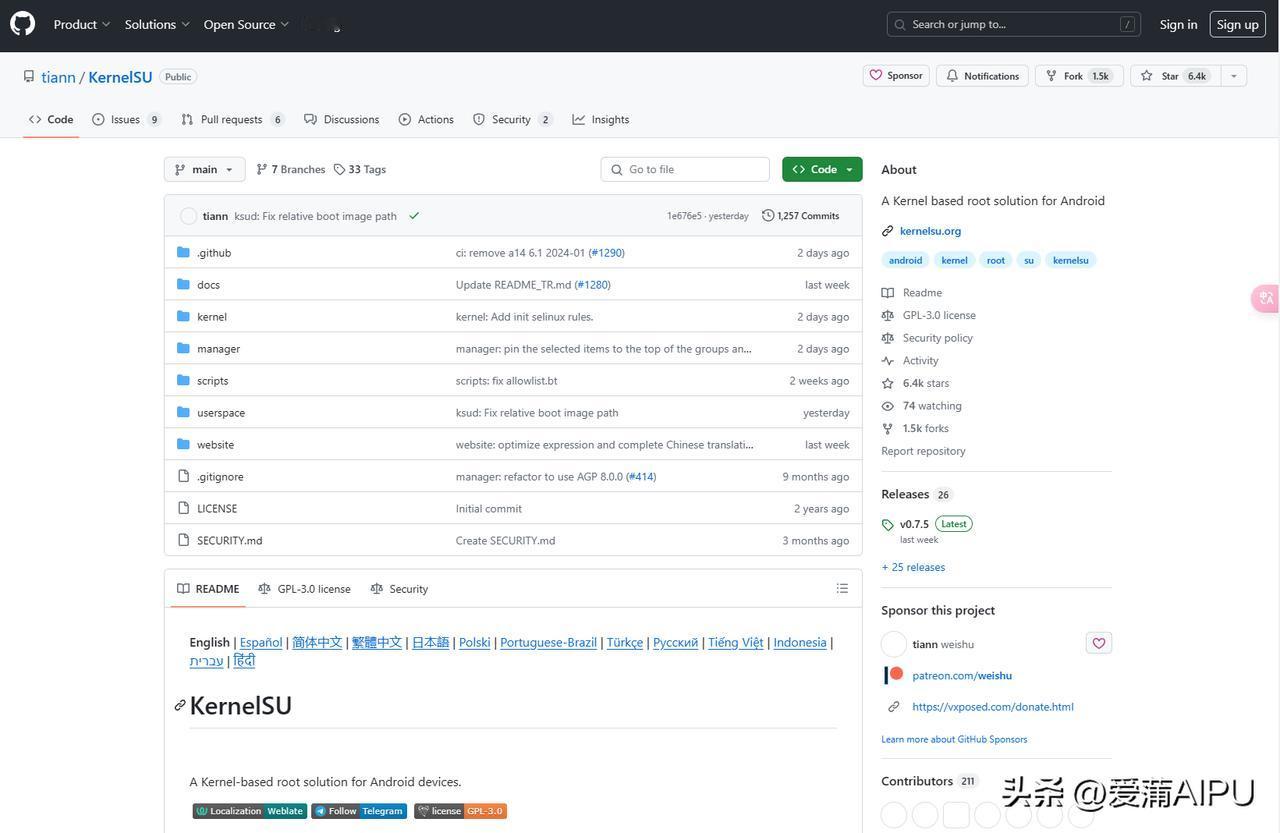Click the license GPL-3.0 badge
Image resolution: width=1280 pixels, height=833 pixels.
point(461,811)
